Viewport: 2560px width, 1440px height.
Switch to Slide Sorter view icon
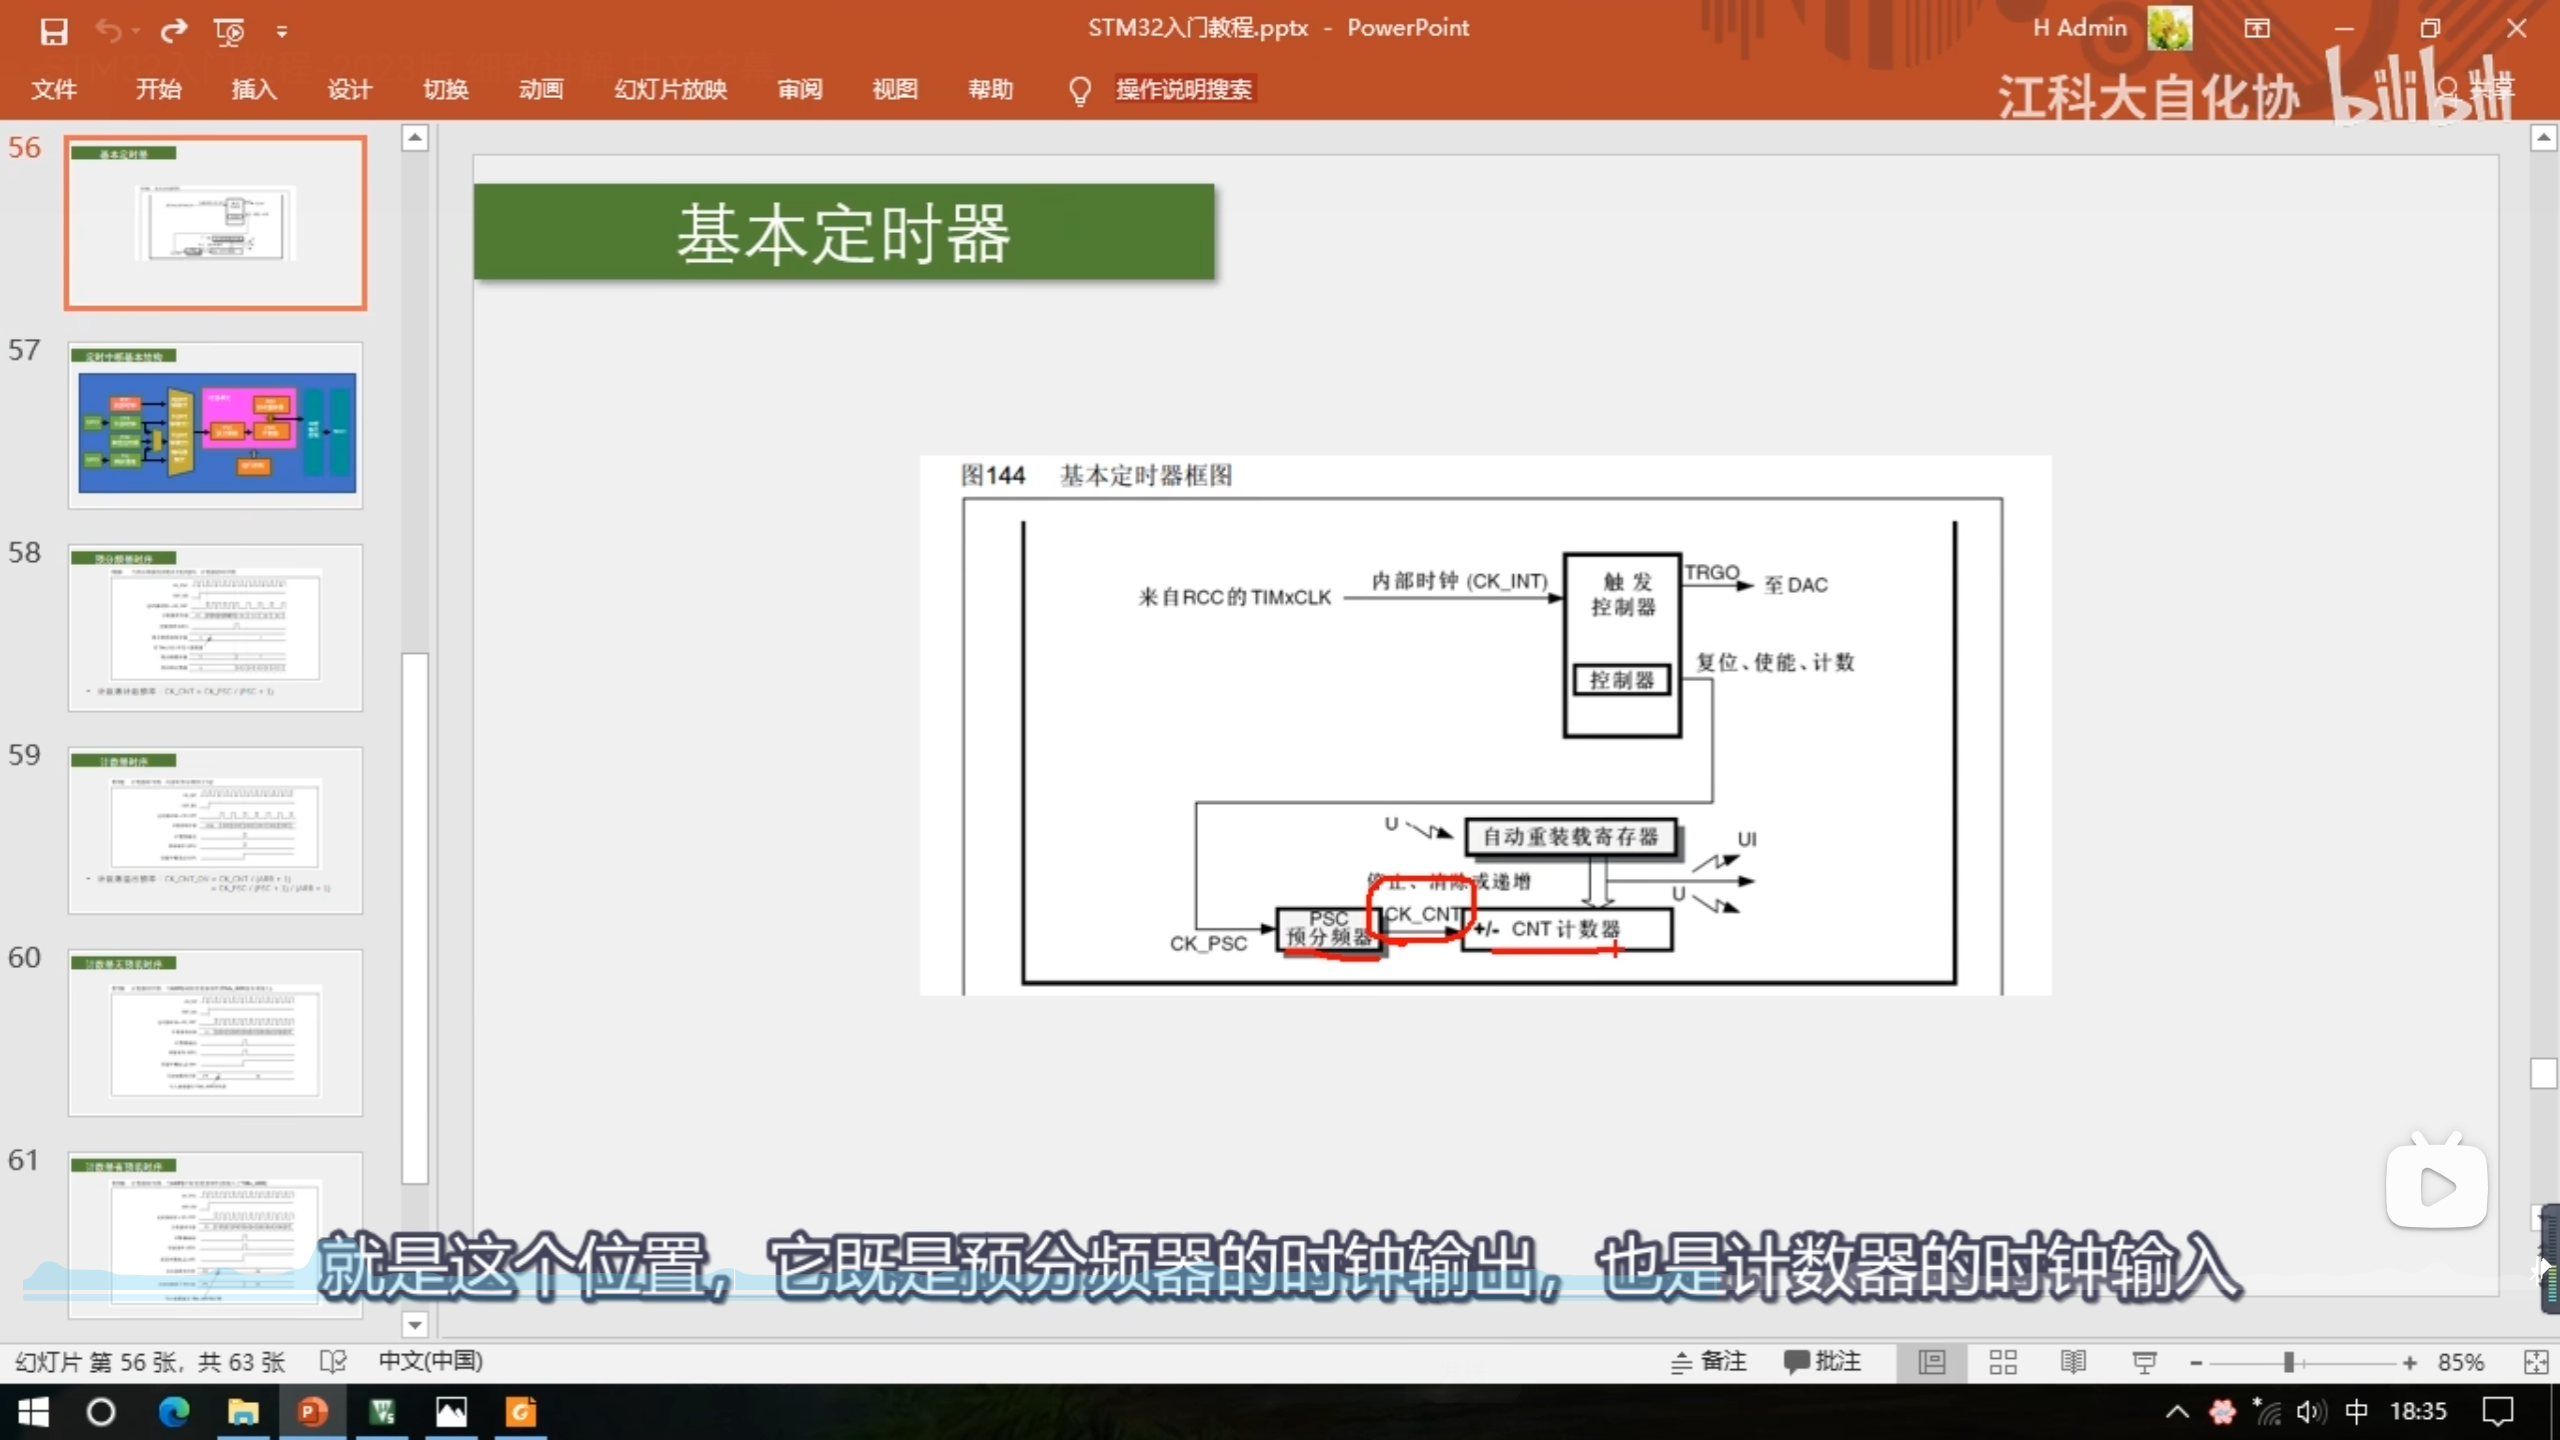click(2003, 1362)
